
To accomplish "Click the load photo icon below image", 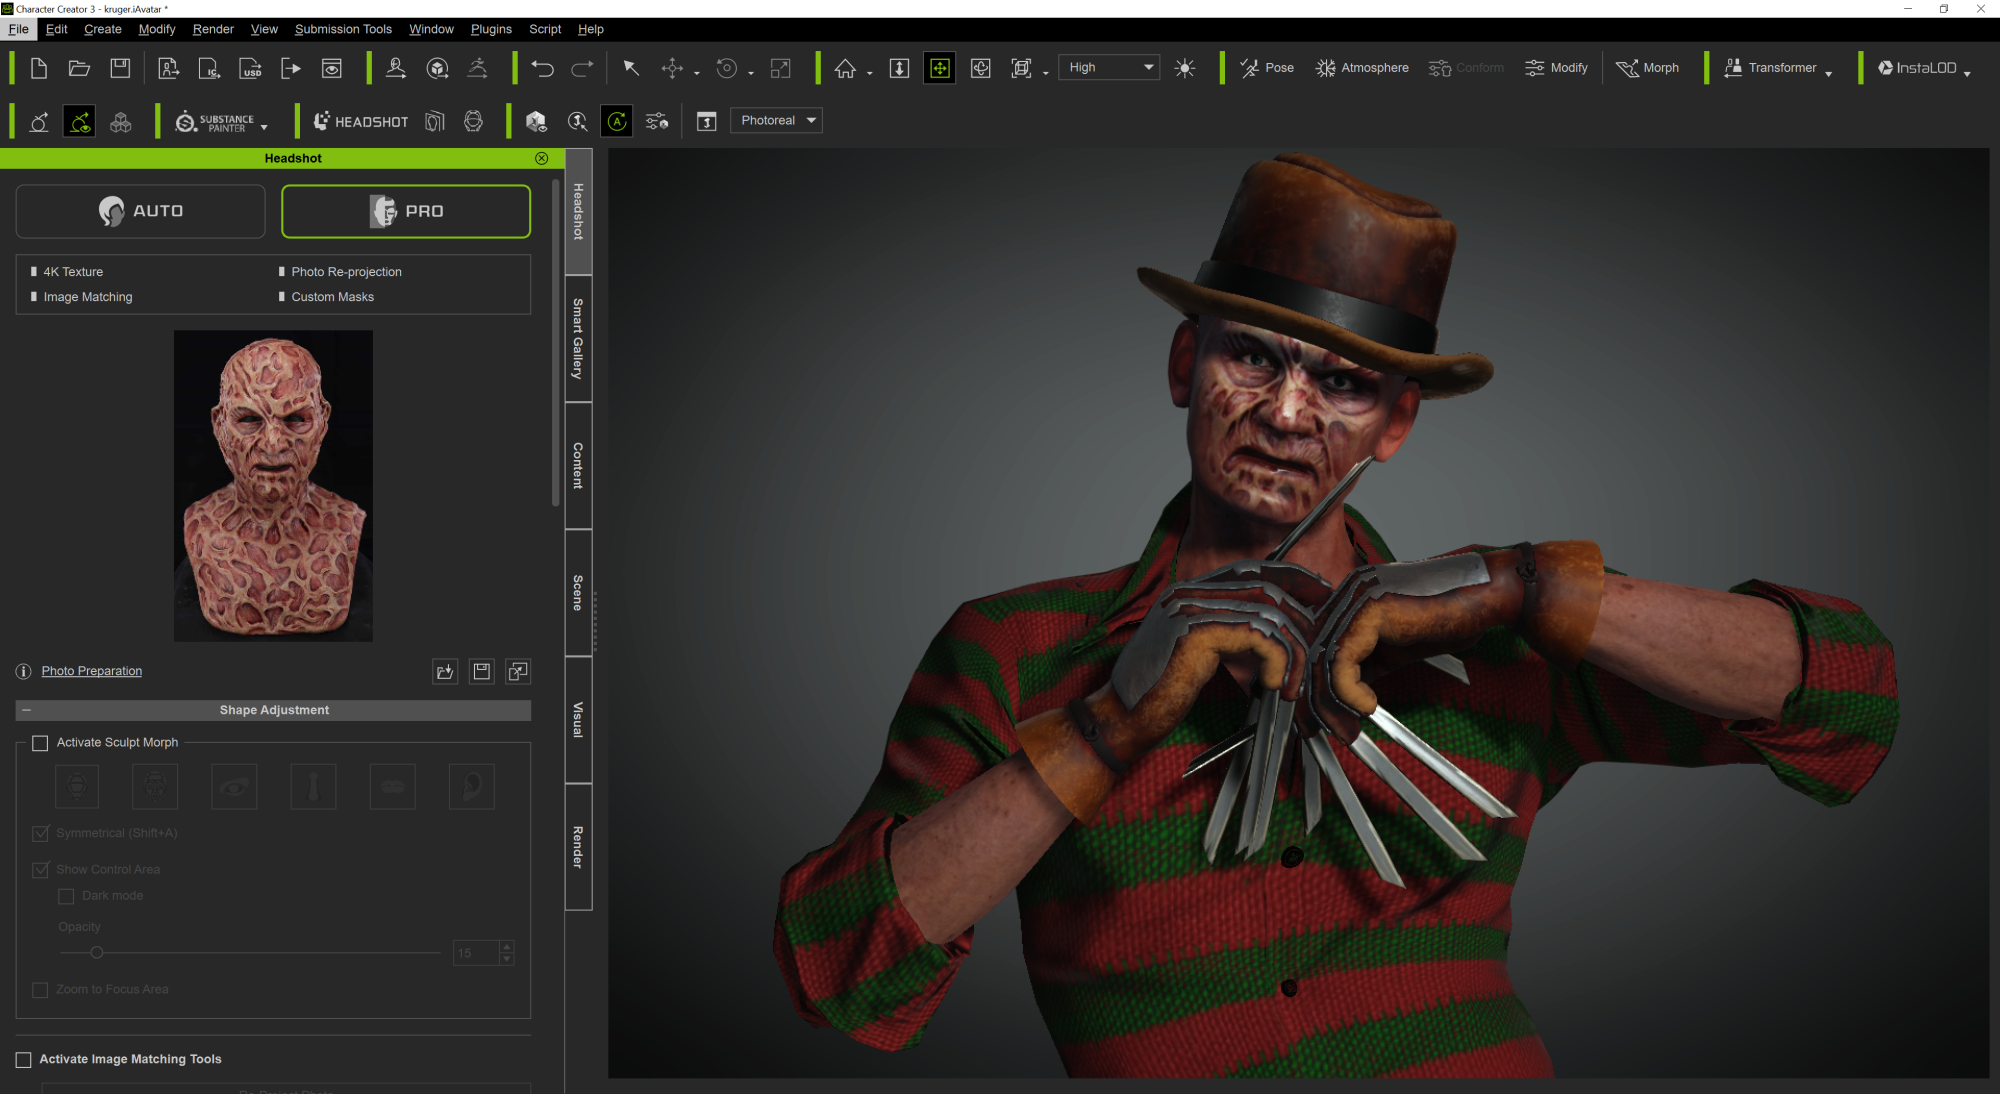I will [x=445, y=671].
